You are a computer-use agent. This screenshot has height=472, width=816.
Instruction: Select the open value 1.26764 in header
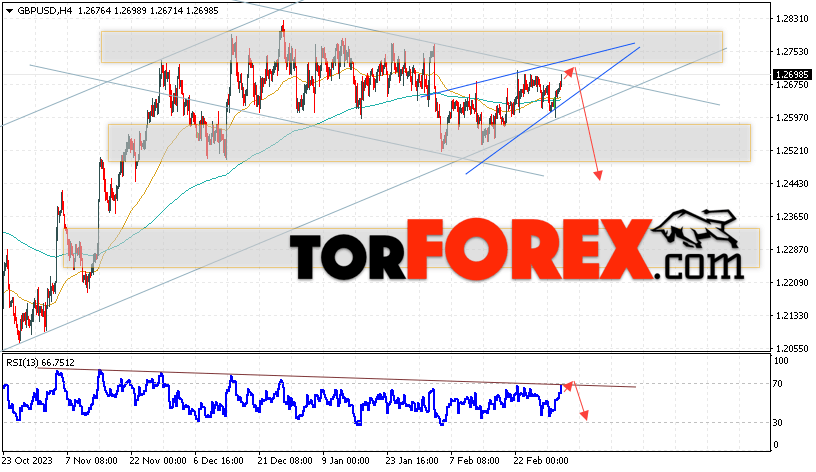click(94, 10)
